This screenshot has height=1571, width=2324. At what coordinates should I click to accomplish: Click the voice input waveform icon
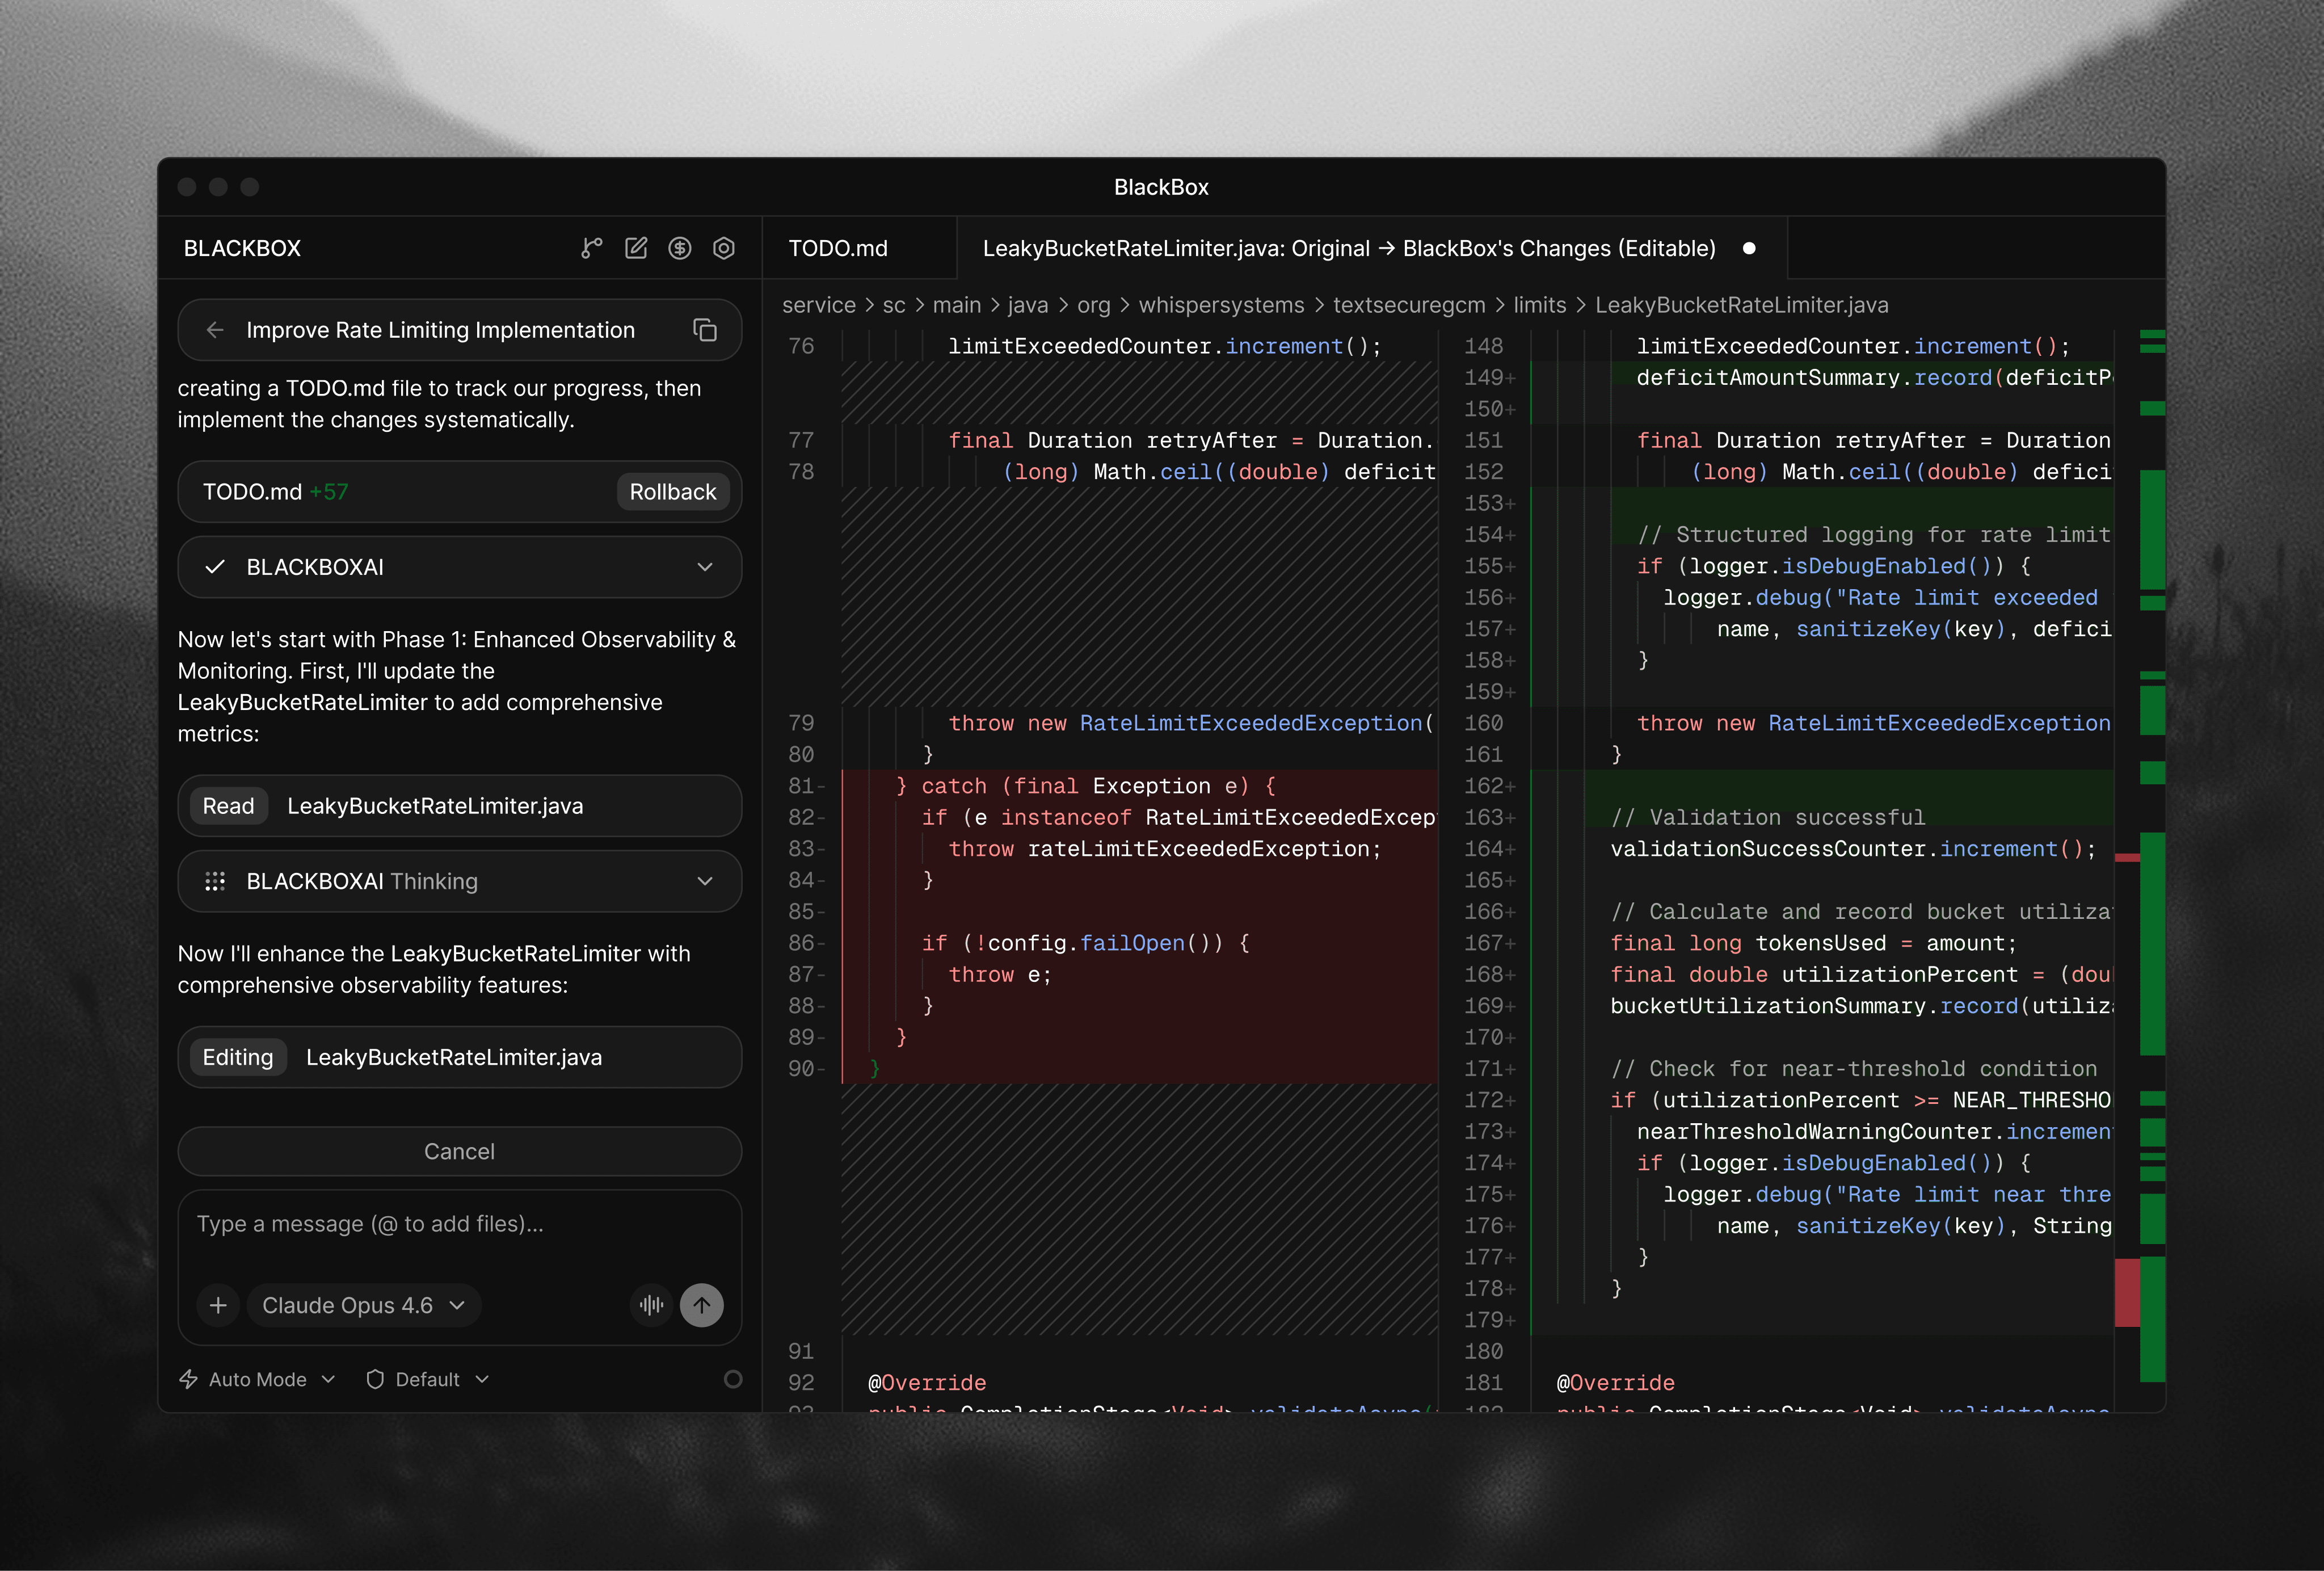[651, 1305]
